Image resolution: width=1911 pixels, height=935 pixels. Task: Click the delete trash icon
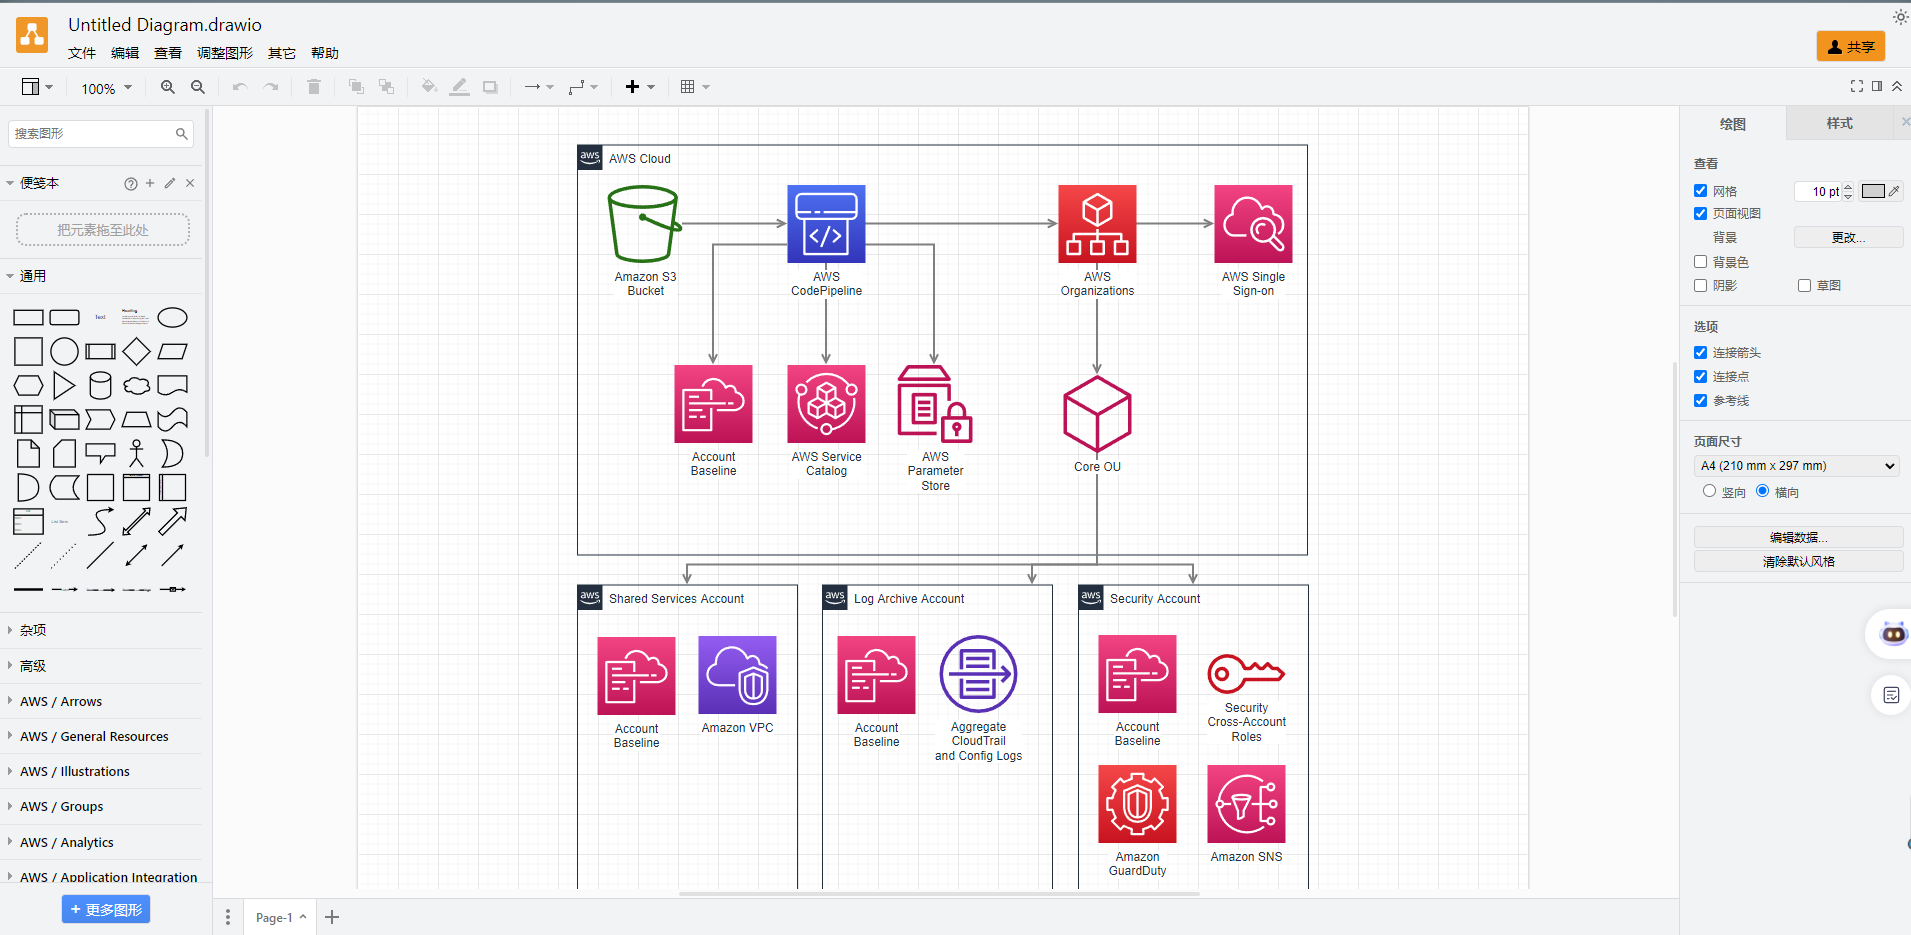pyautogui.click(x=314, y=87)
